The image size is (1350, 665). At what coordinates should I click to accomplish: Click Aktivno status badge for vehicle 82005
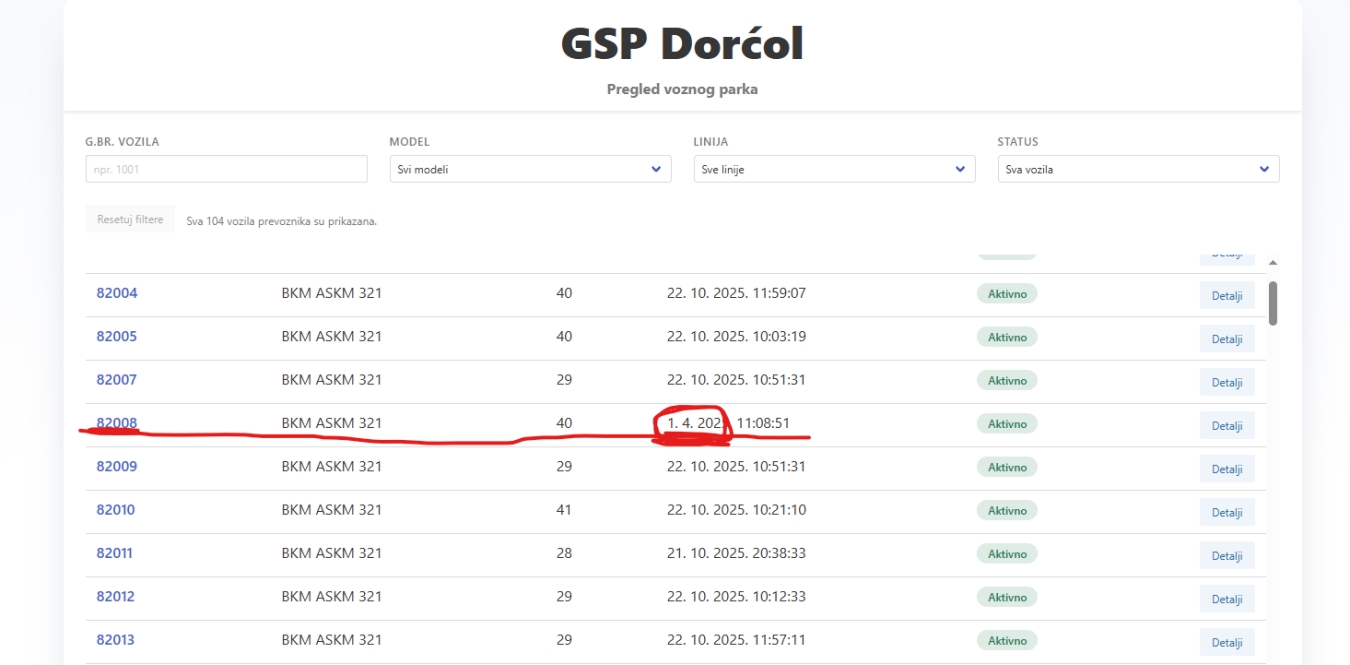[1007, 337]
